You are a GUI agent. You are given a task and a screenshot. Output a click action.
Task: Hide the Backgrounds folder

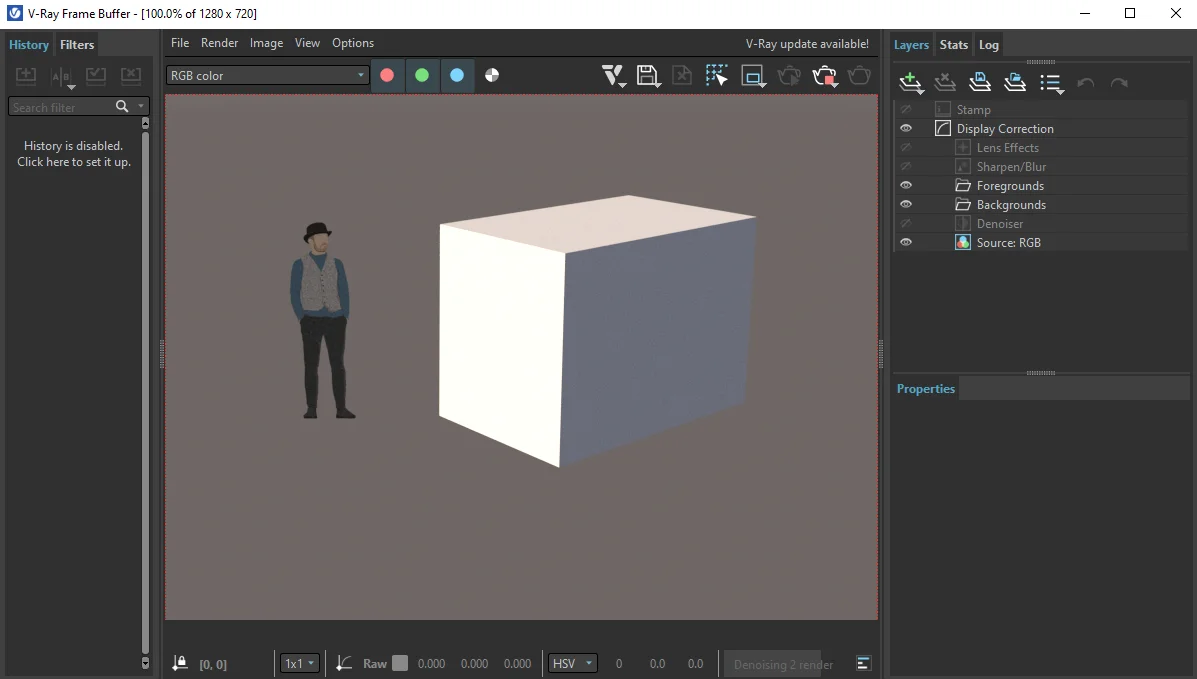tap(906, 204)
